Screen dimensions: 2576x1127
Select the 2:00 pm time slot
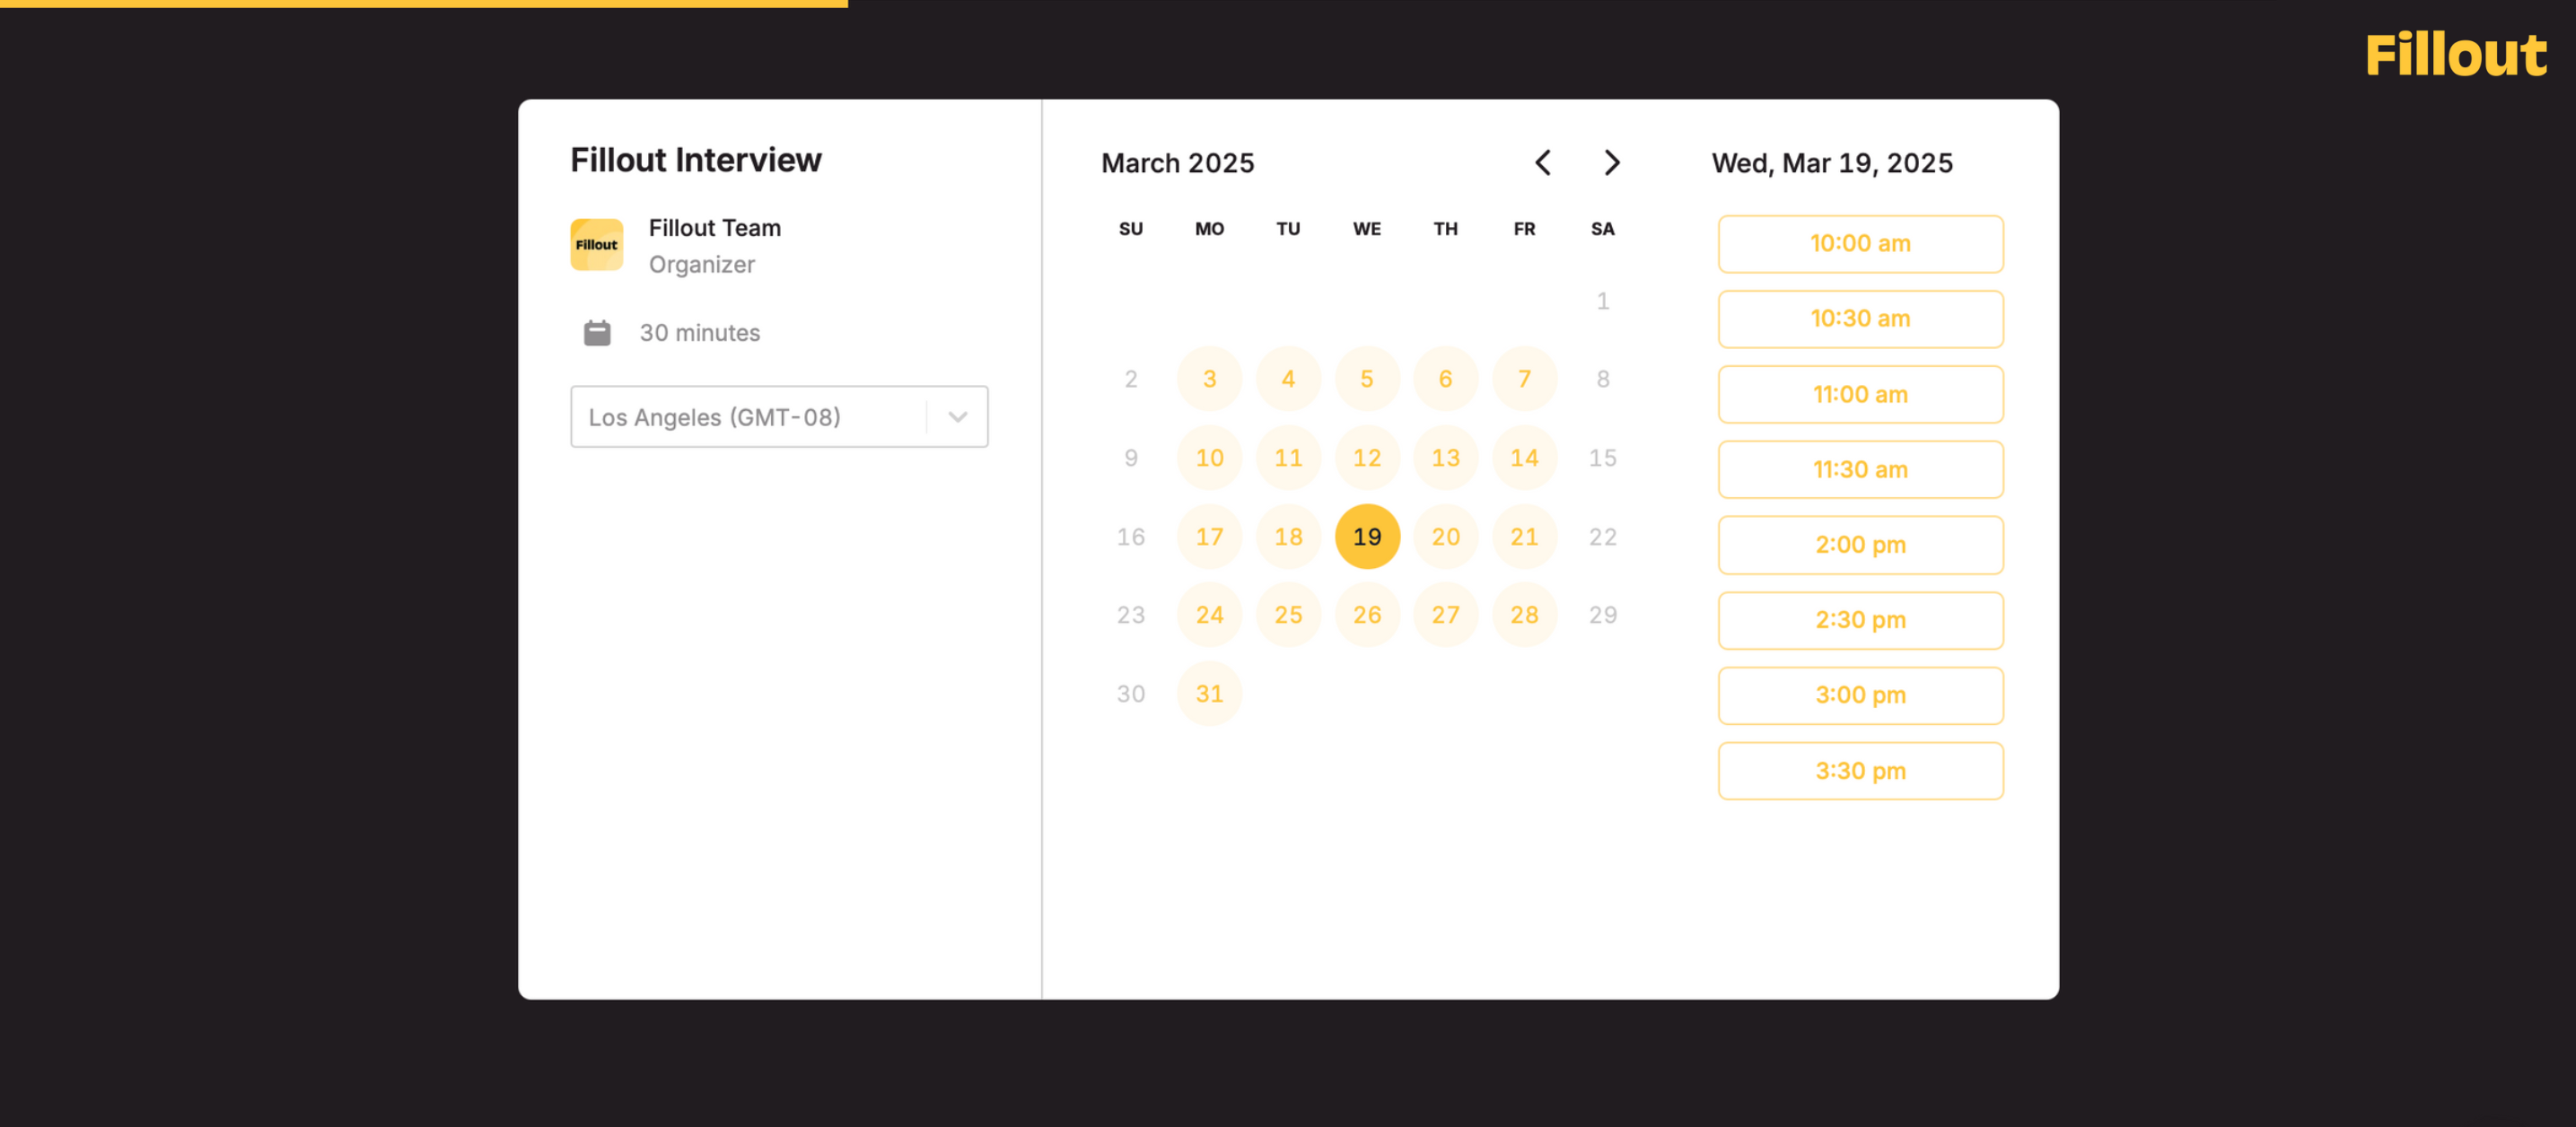[1860, 545]
